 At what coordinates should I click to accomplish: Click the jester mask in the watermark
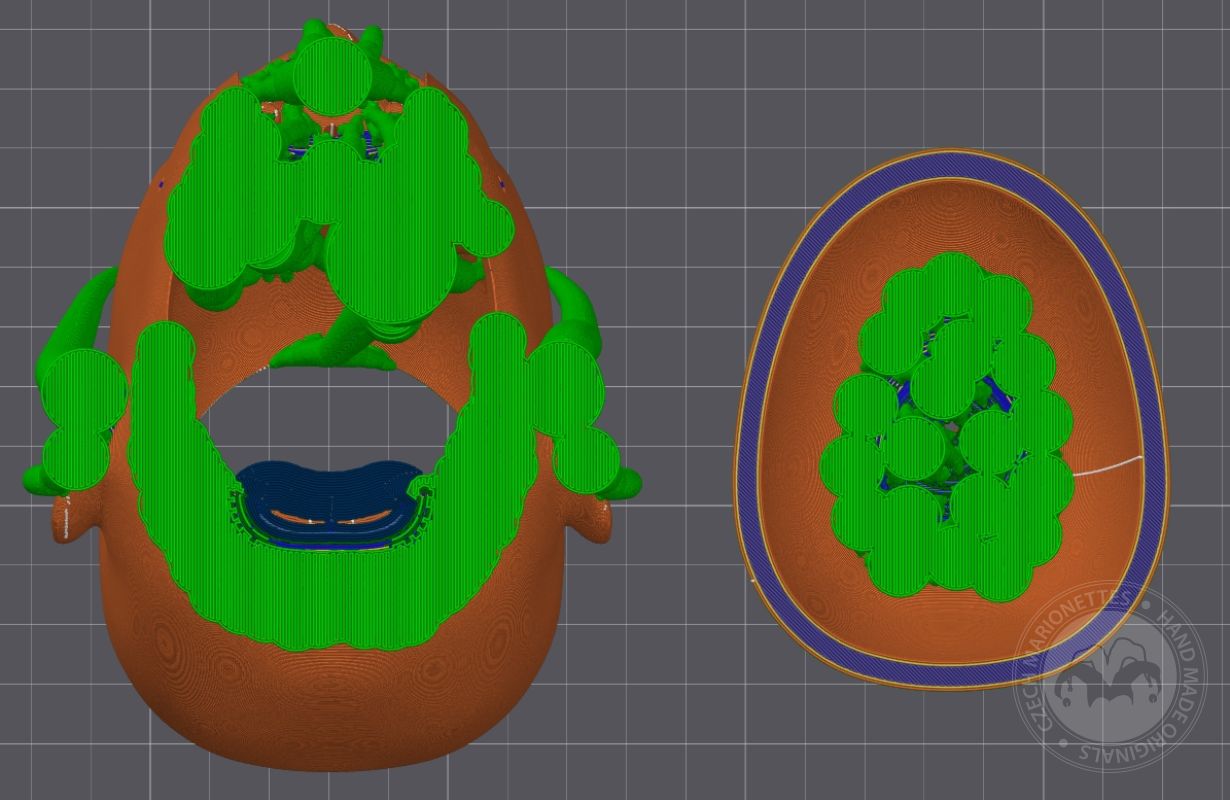point(1098,692)
